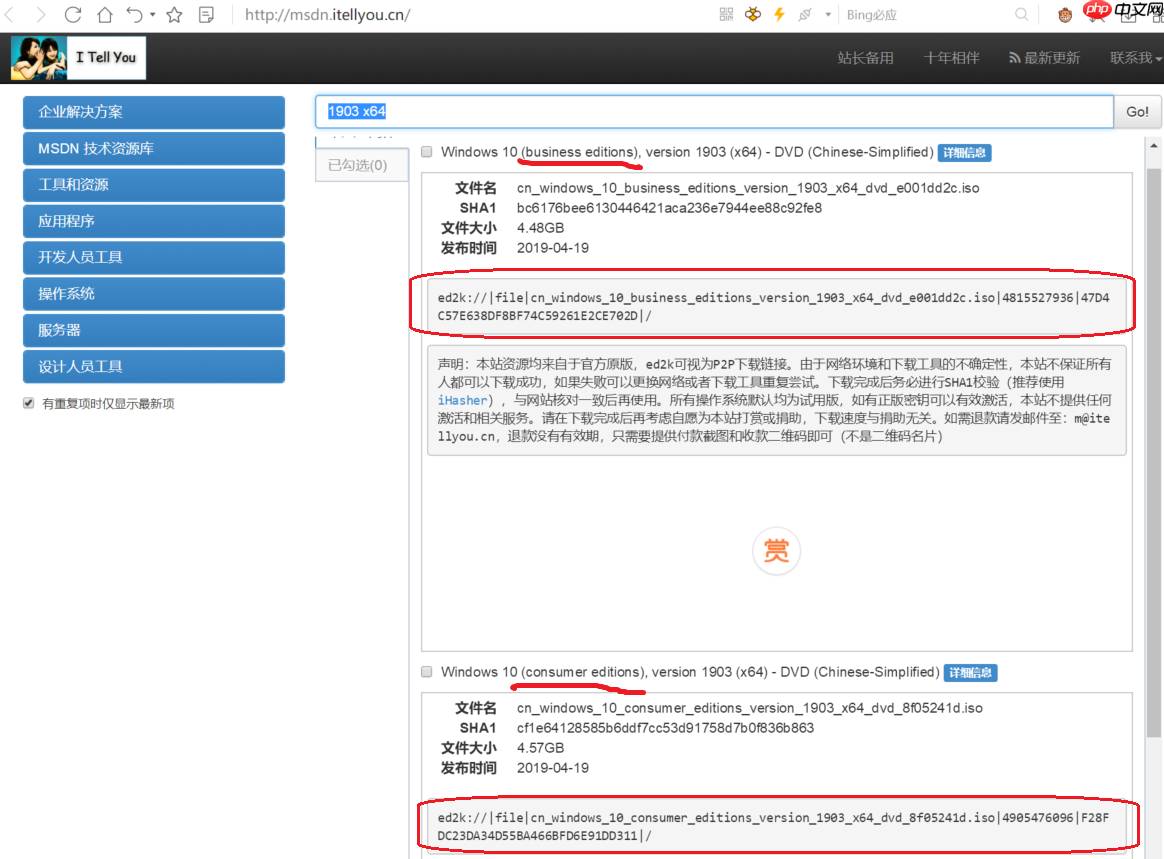
Task: Click the QR code icon in toolbar
Action: (x=725, y=14)
